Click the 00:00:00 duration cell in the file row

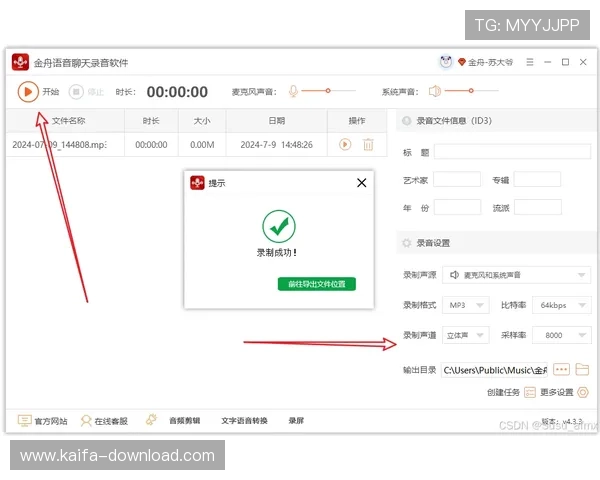point(151,145)
